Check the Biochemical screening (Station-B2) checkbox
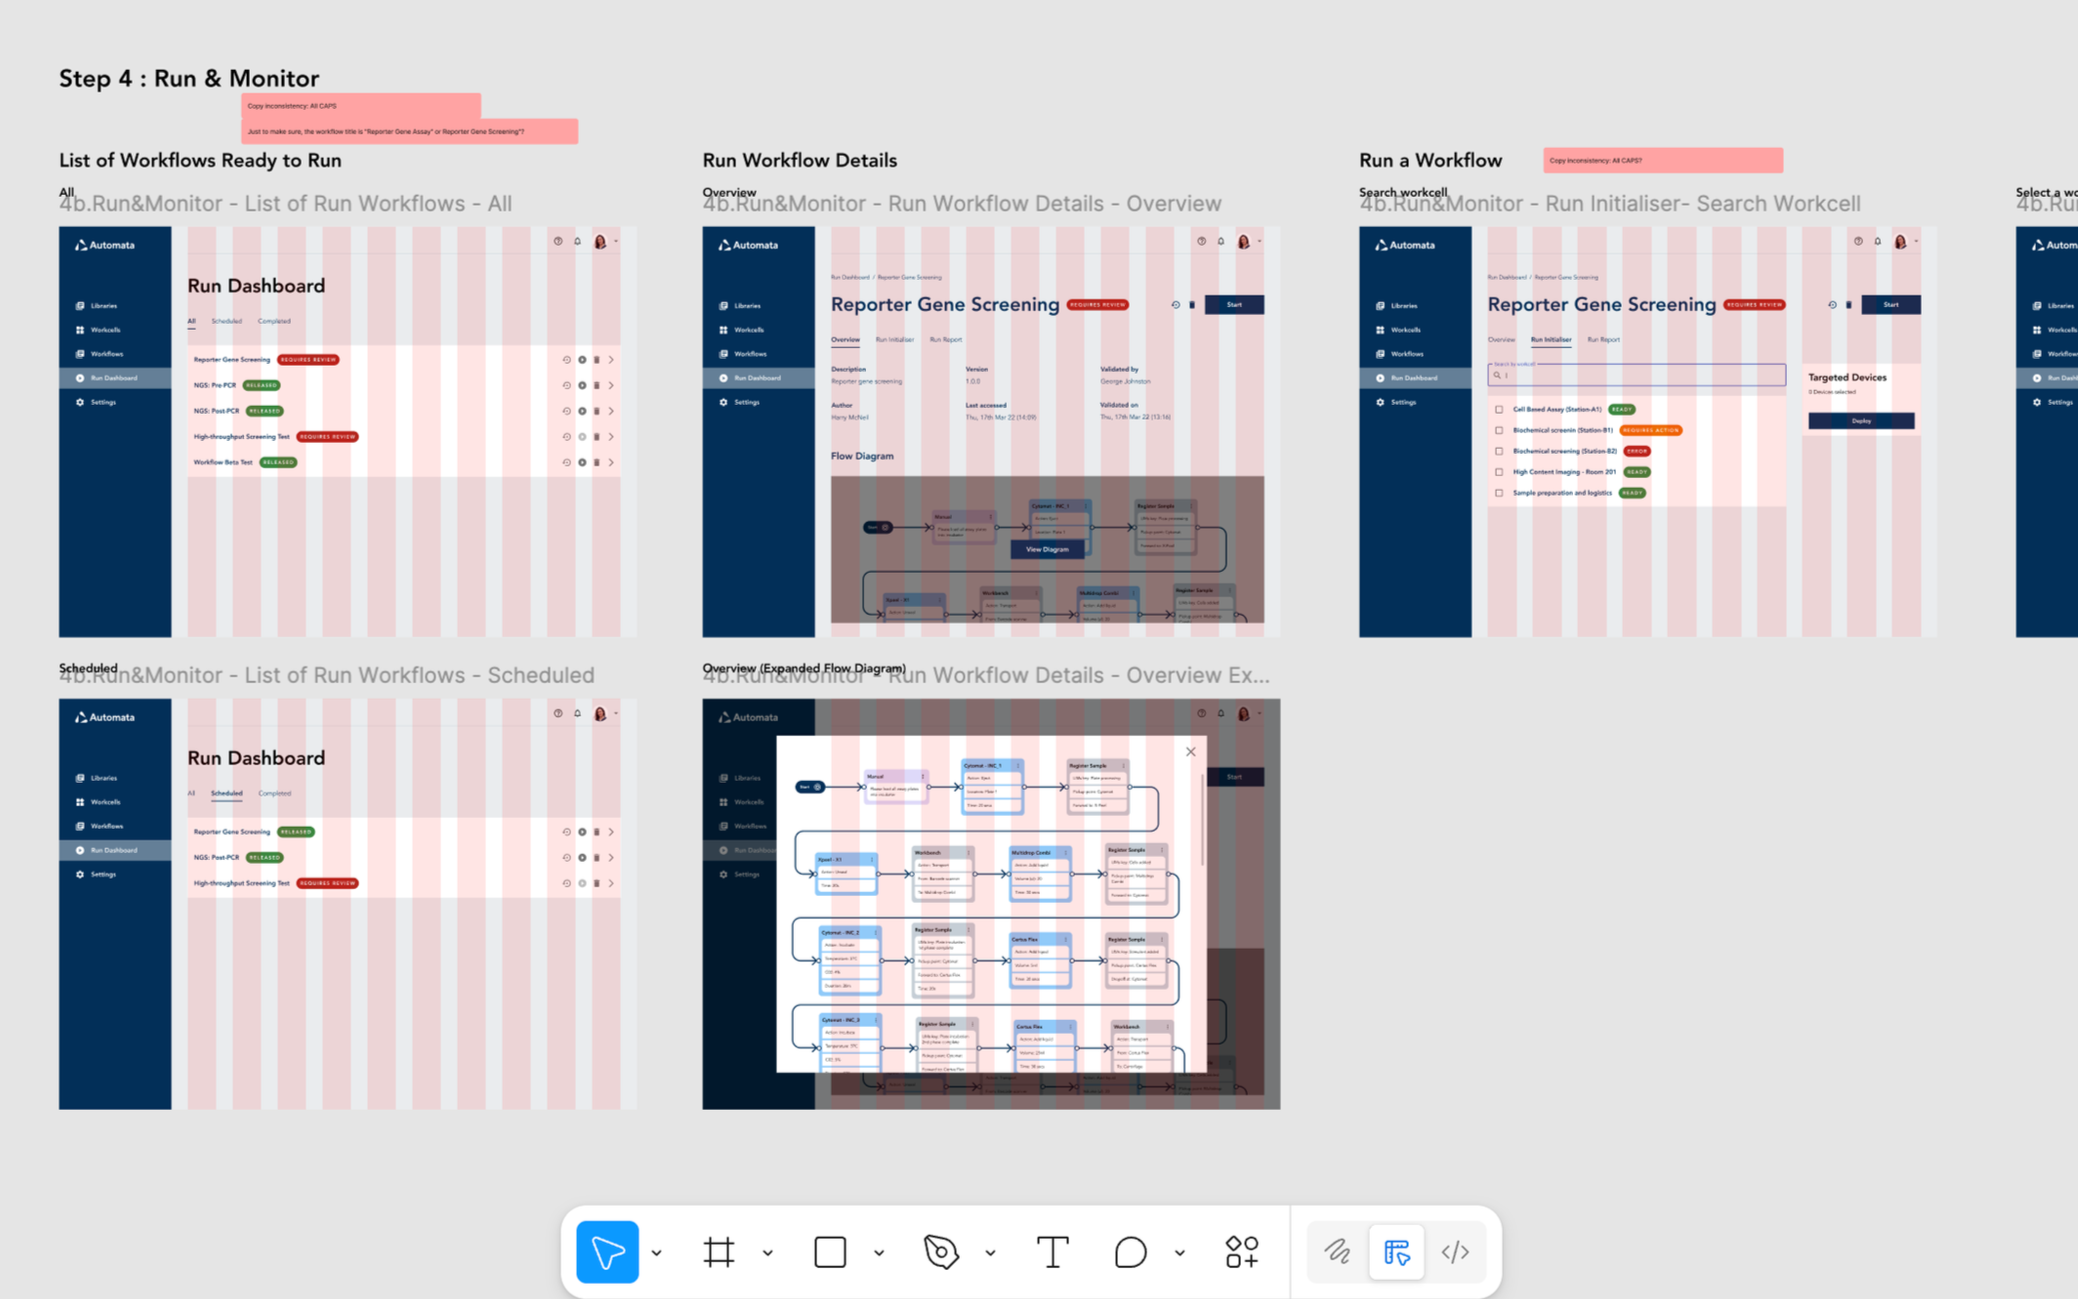Viewport: 2078px width, 1299px height. point(1498,450)
